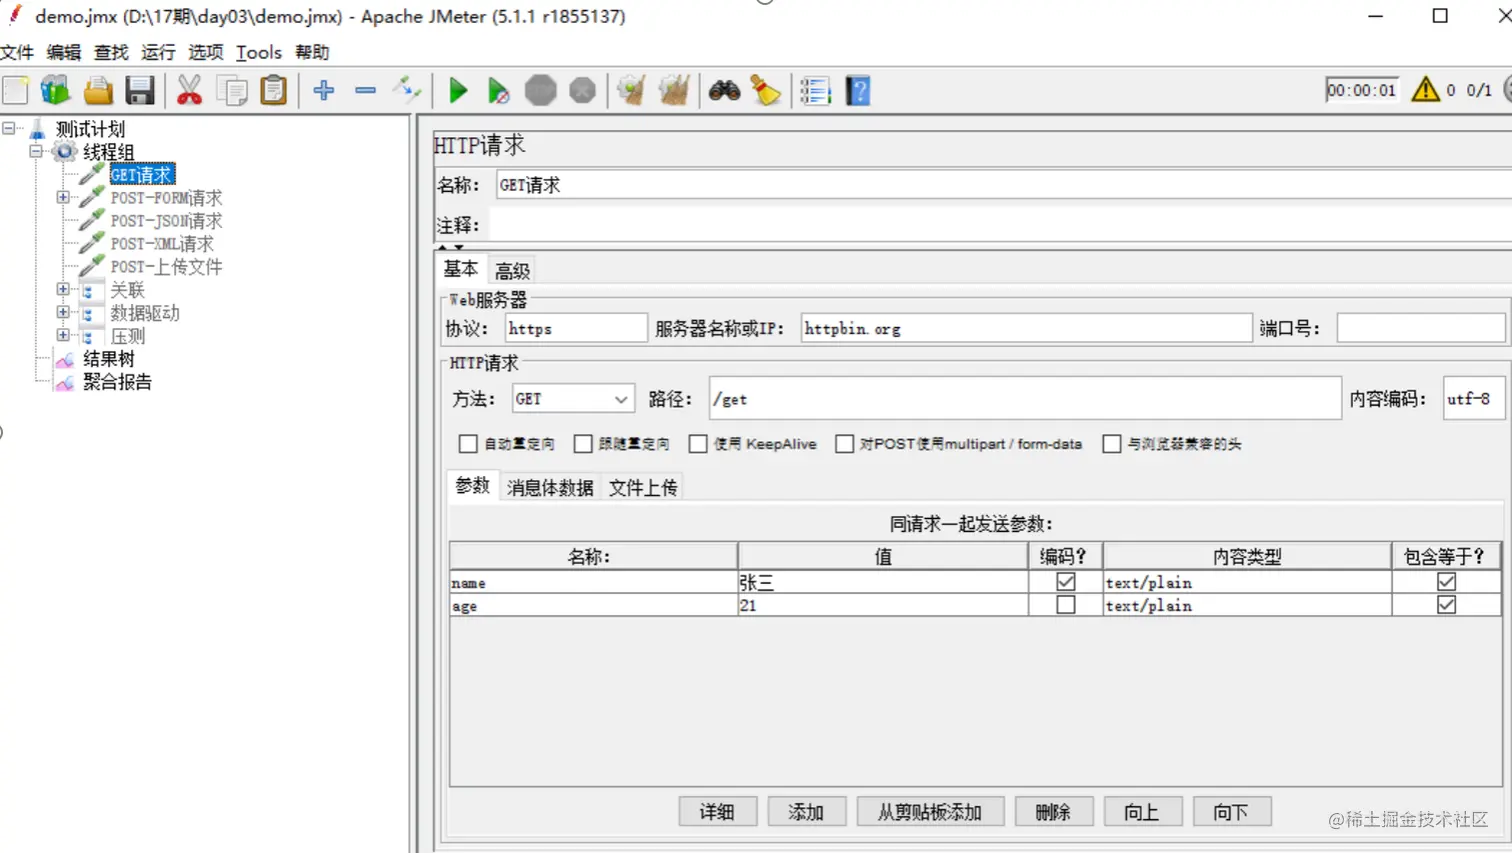Click the Collapse All minus icon
This screenshot has width=1512, height=853.
pyautogui.click(x=365, y=91)
